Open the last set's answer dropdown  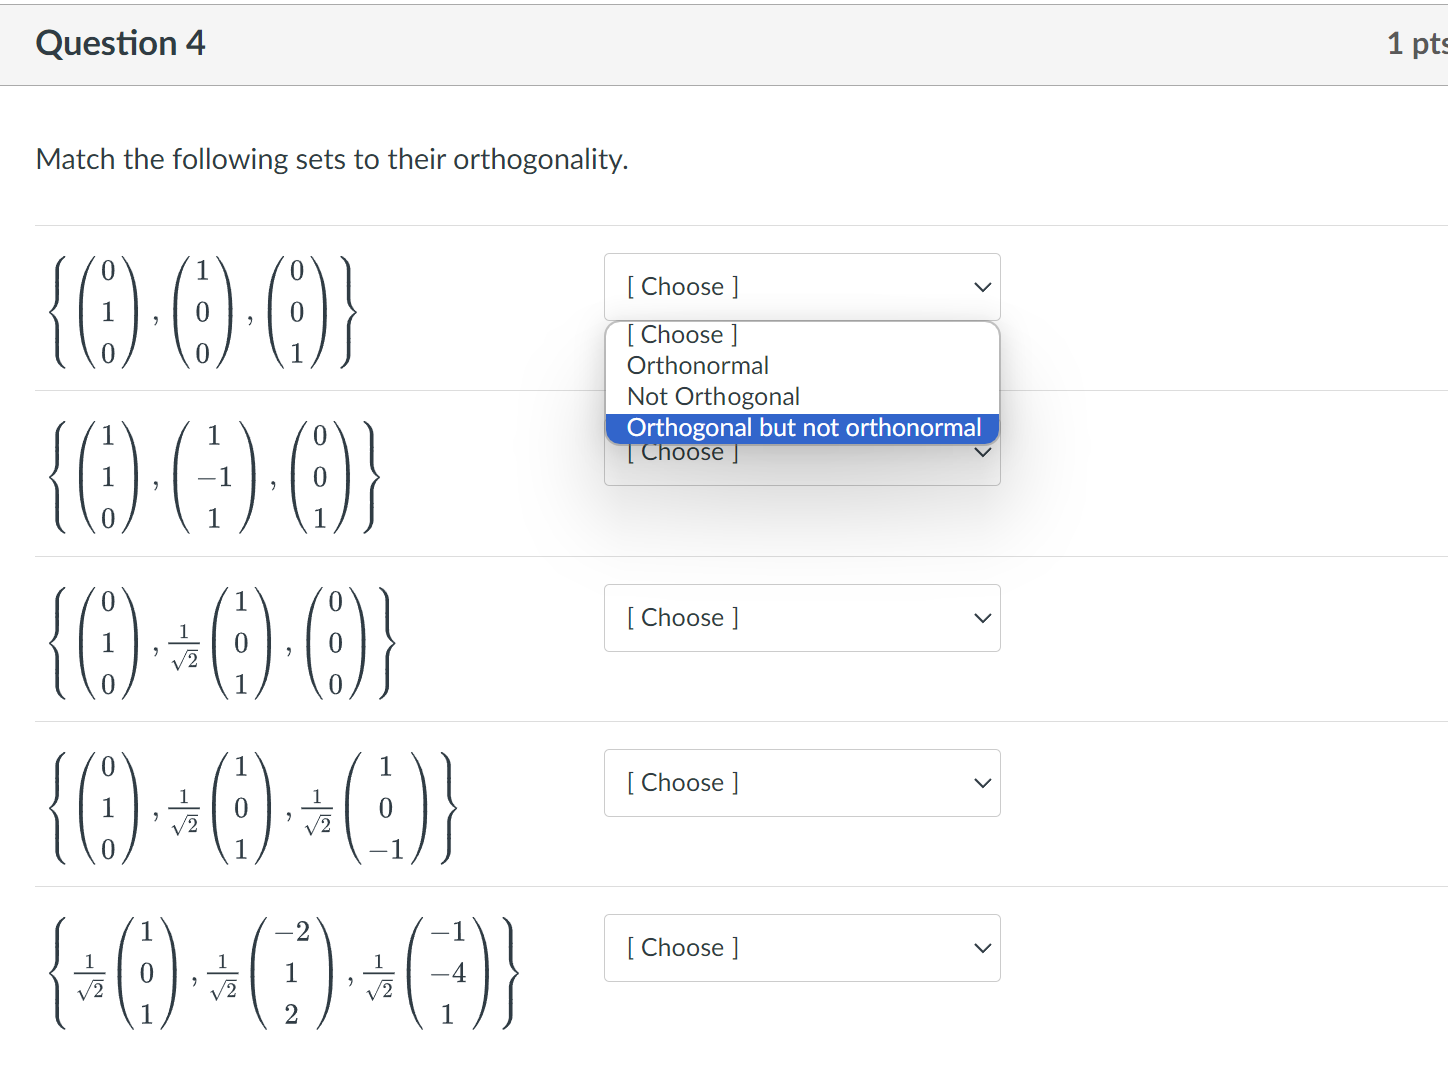(x=801, y=948)
